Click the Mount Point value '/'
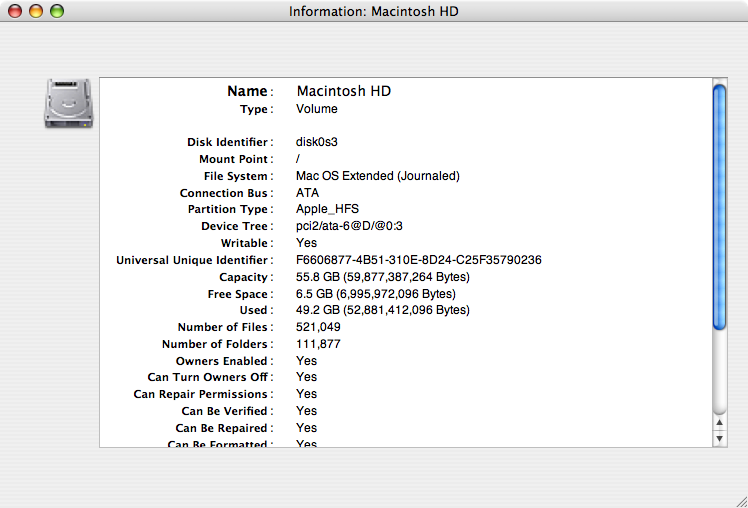 click(298, 158)
